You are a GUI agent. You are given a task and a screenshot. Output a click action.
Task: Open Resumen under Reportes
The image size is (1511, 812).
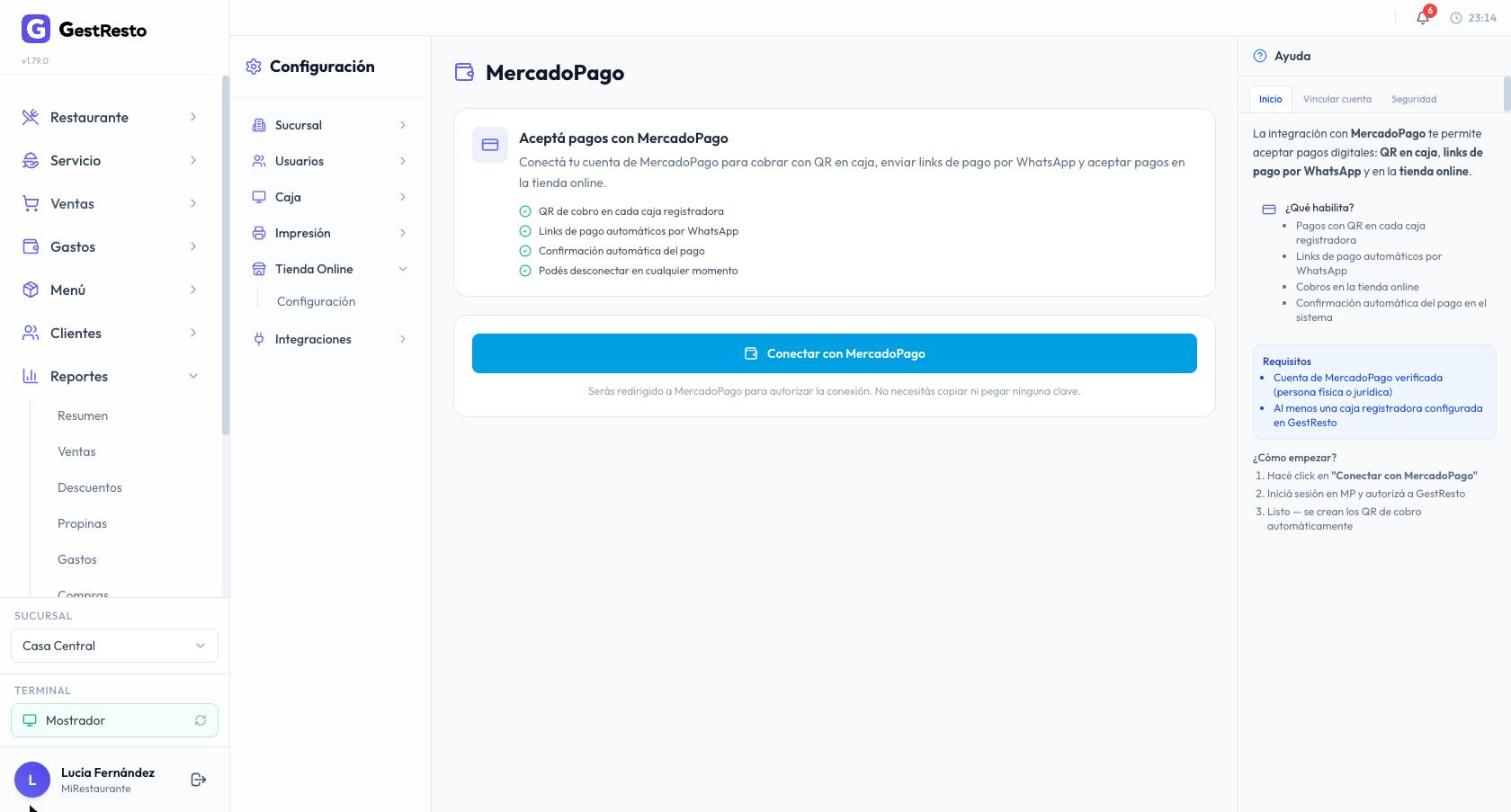click(83, 416)
